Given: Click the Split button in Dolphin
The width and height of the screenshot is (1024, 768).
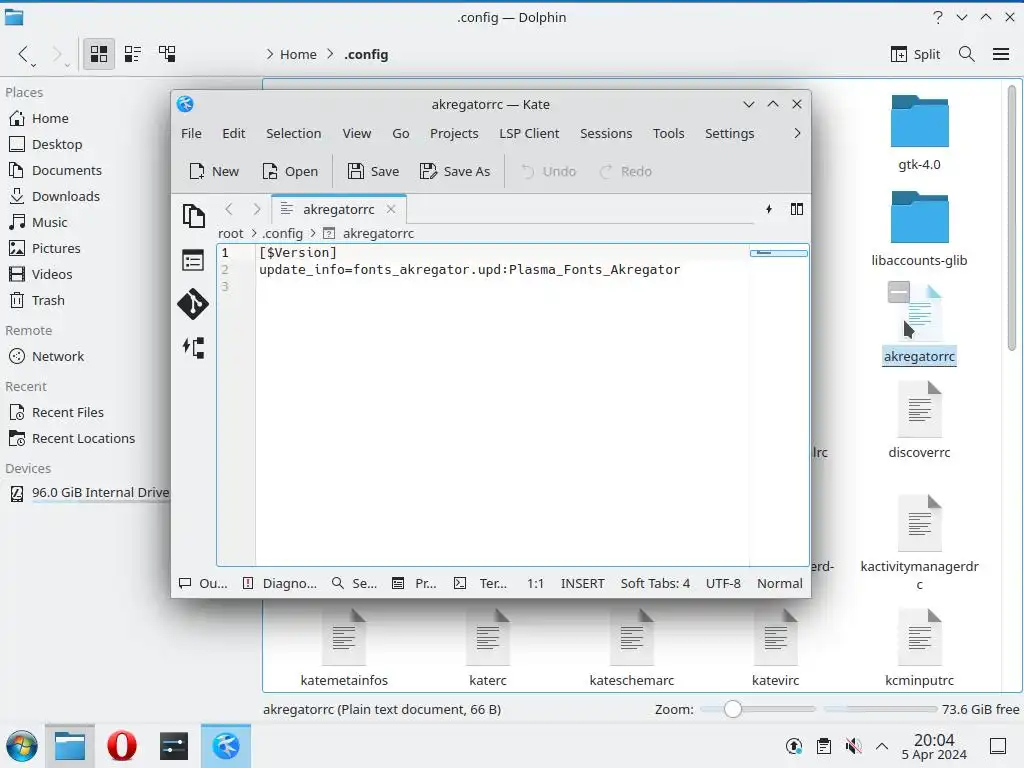Looking at the screenshot, I should coord(916,54).
